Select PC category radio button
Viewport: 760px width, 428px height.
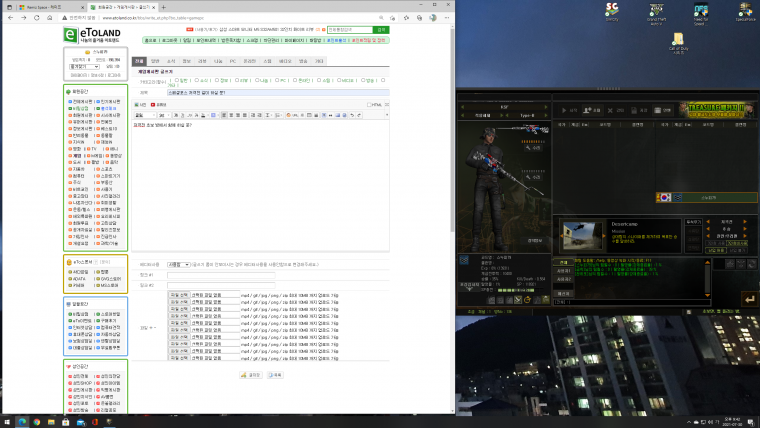[x=277, y=80]
